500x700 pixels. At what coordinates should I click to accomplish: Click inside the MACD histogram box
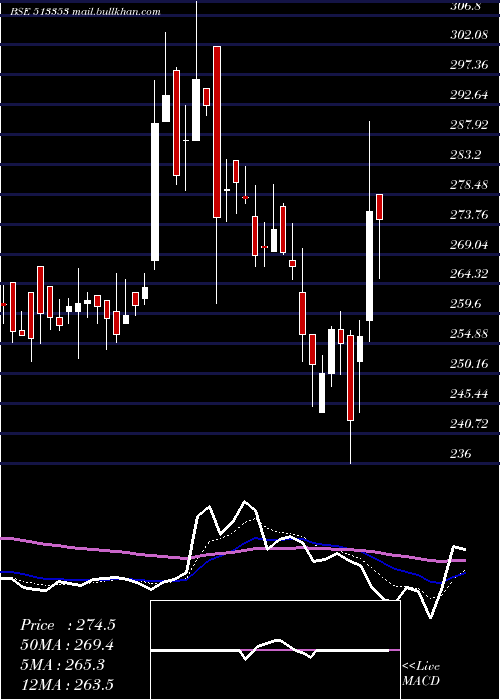coord(275,650)
